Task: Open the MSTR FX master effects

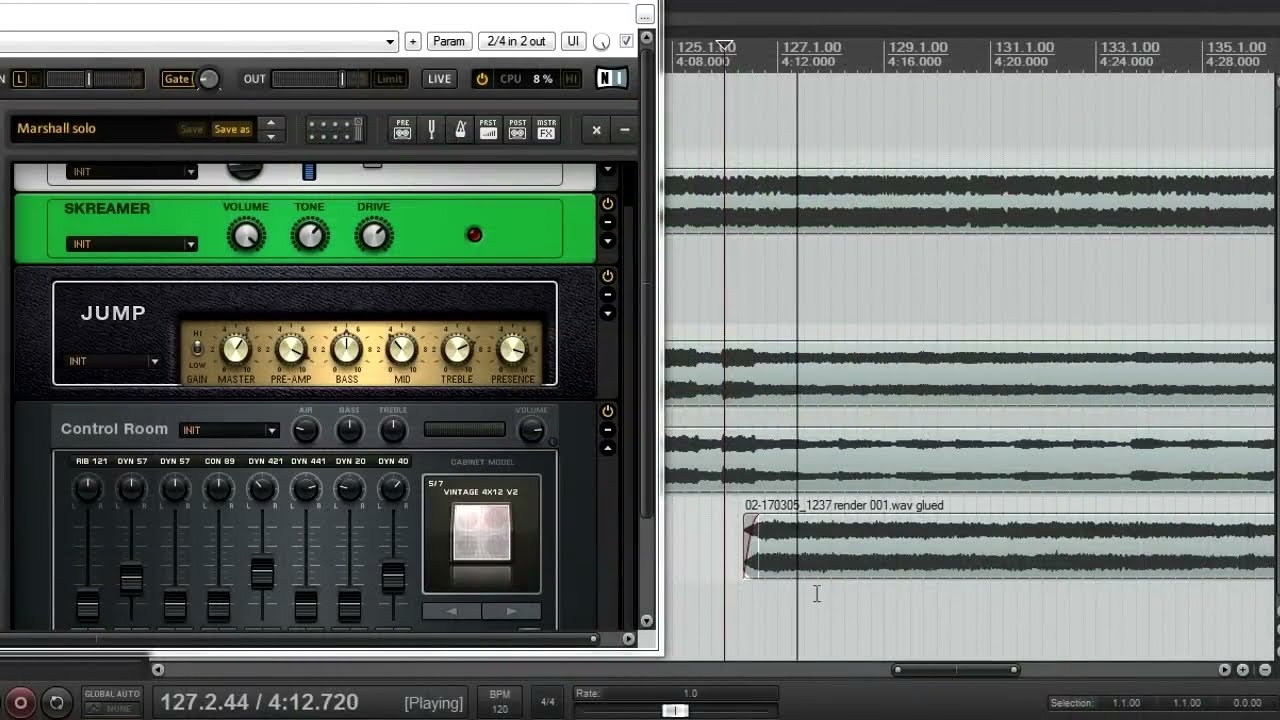Action: [546, 129]
